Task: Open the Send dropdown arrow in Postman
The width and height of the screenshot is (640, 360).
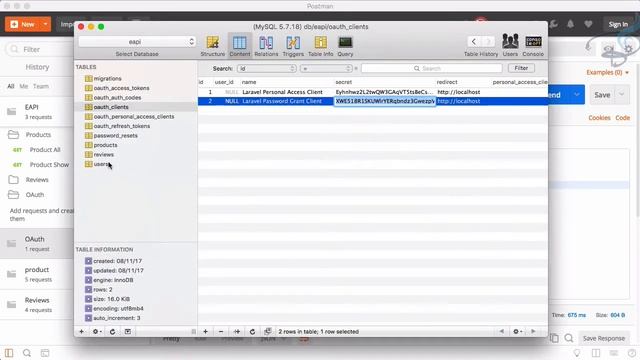Action: tap(577, 95)
